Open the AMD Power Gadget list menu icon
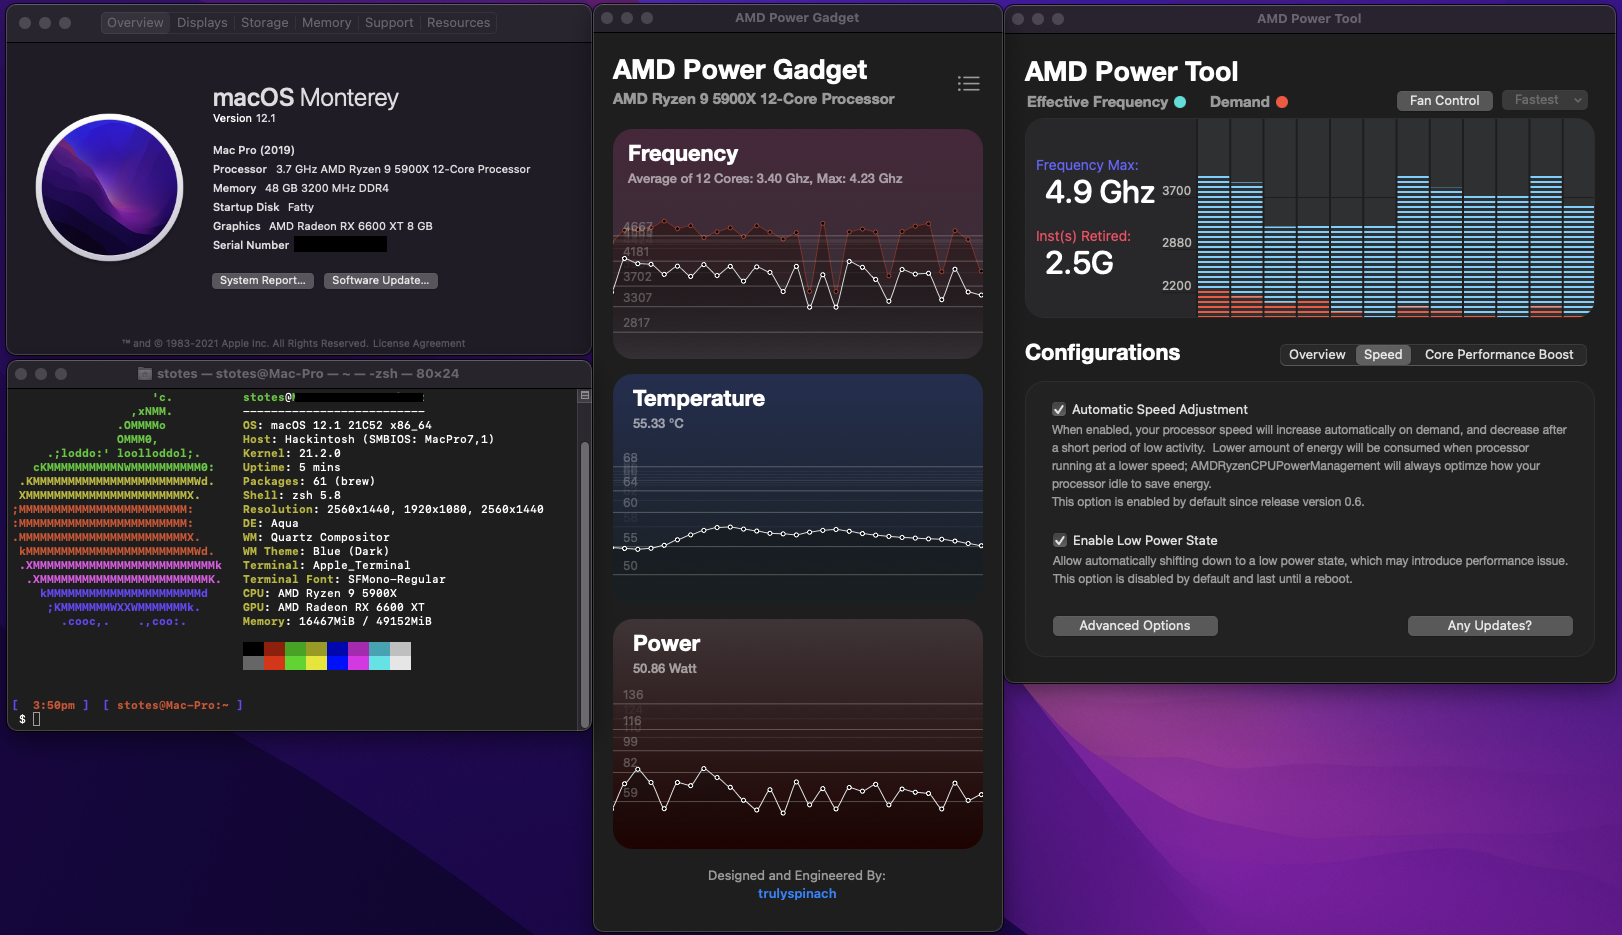1622x935 pixels. [x=968, y=84]
